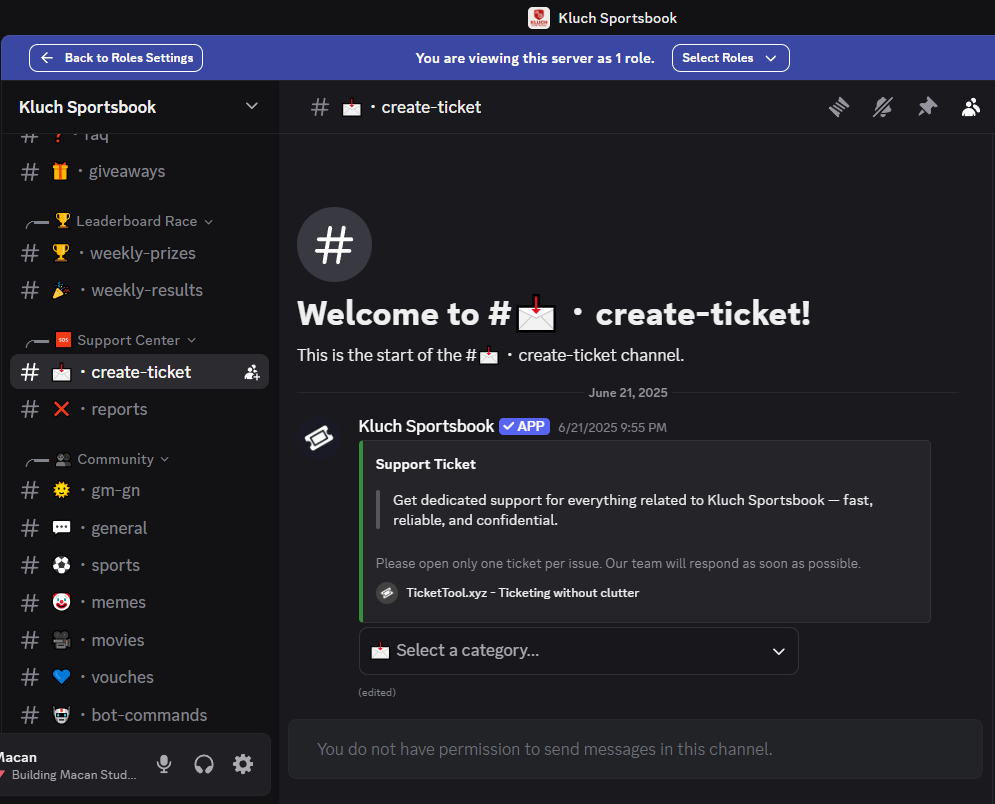Image resolution: width=995 pixels, height=804 pixels.
Task: Toggle deafen headphones icon
Action: pyautogui.click(x=204, y=764)
